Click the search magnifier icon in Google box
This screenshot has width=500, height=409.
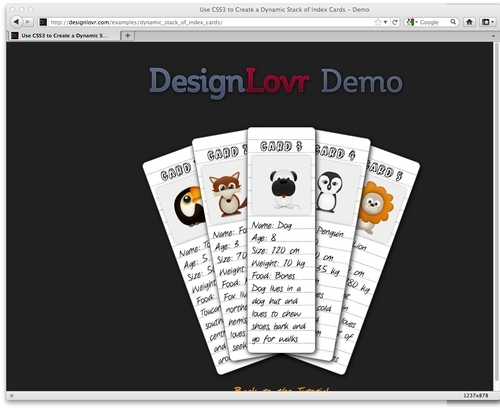[453, 22]
